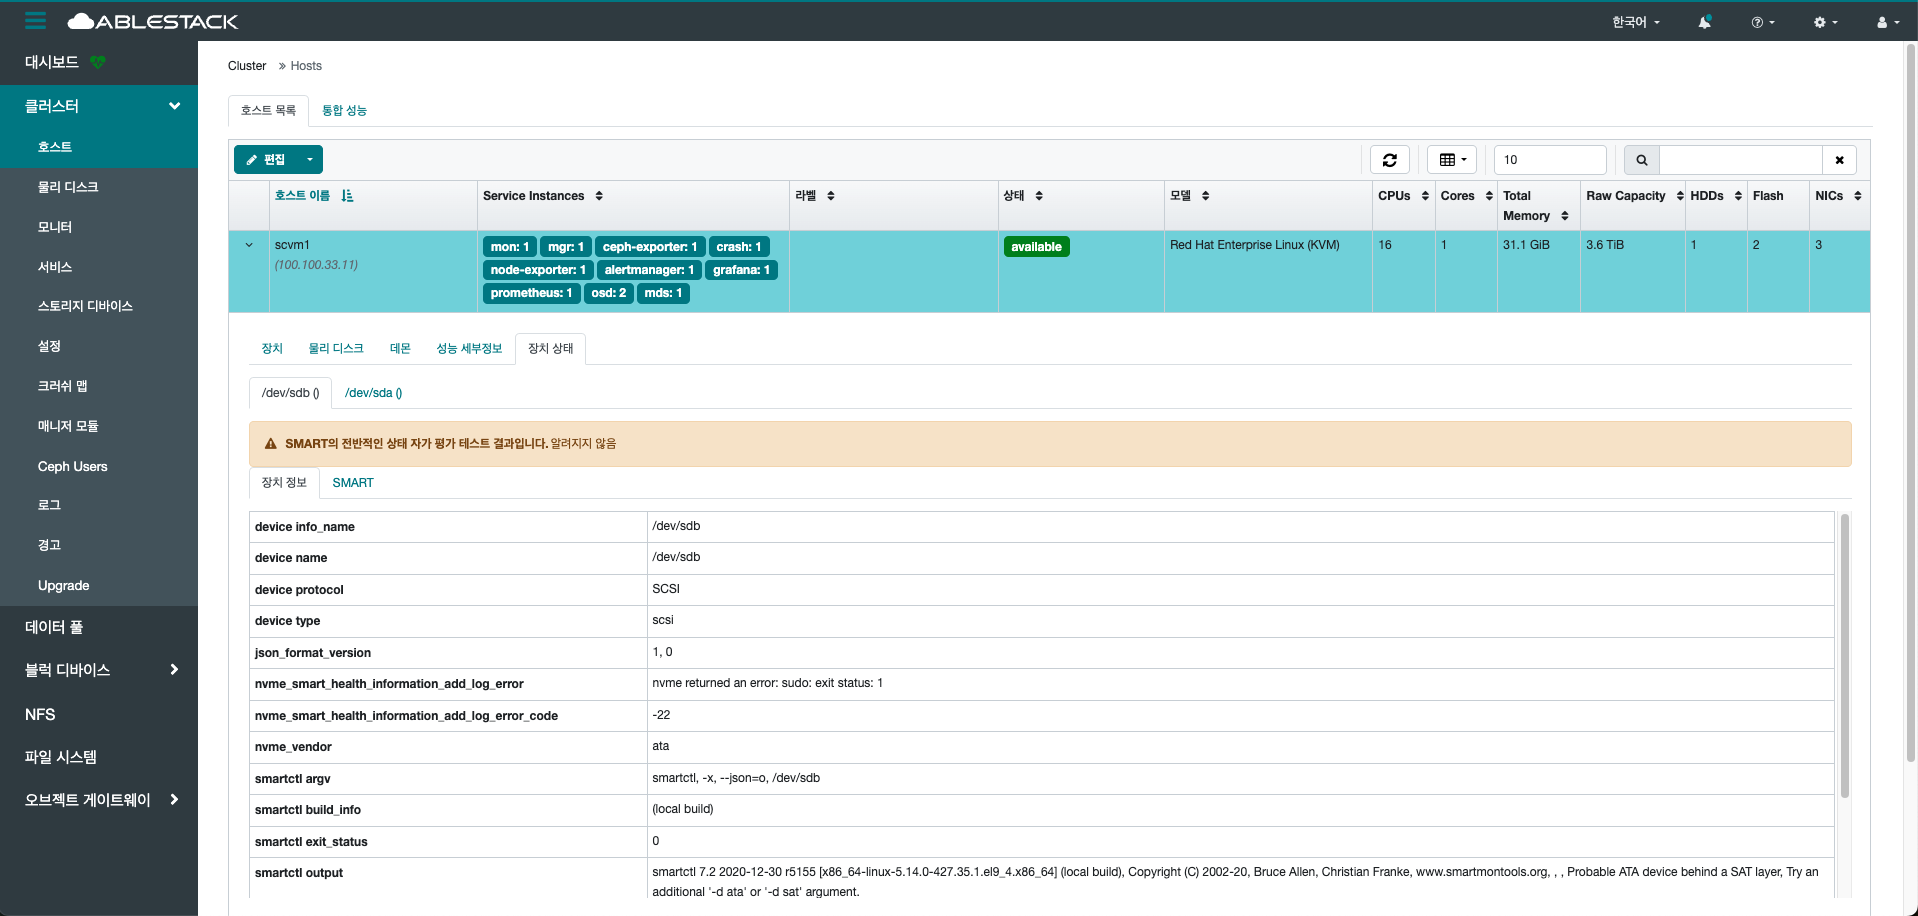Viewport: 1918px width, 916px height.
Task: Select the /dev/sda device tab
Action: pos(373,393)
